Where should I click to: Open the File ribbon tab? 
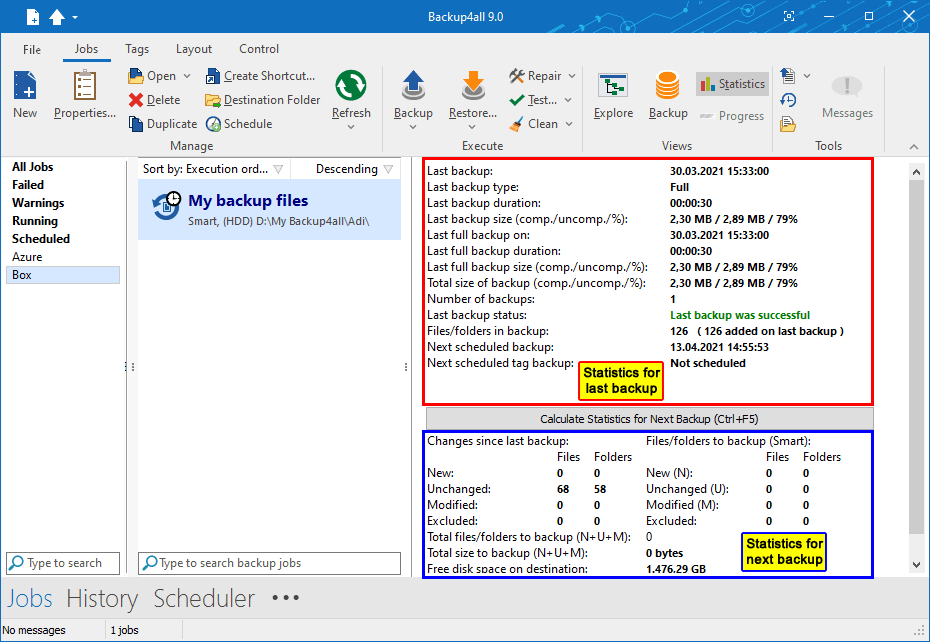coord(32,49)
